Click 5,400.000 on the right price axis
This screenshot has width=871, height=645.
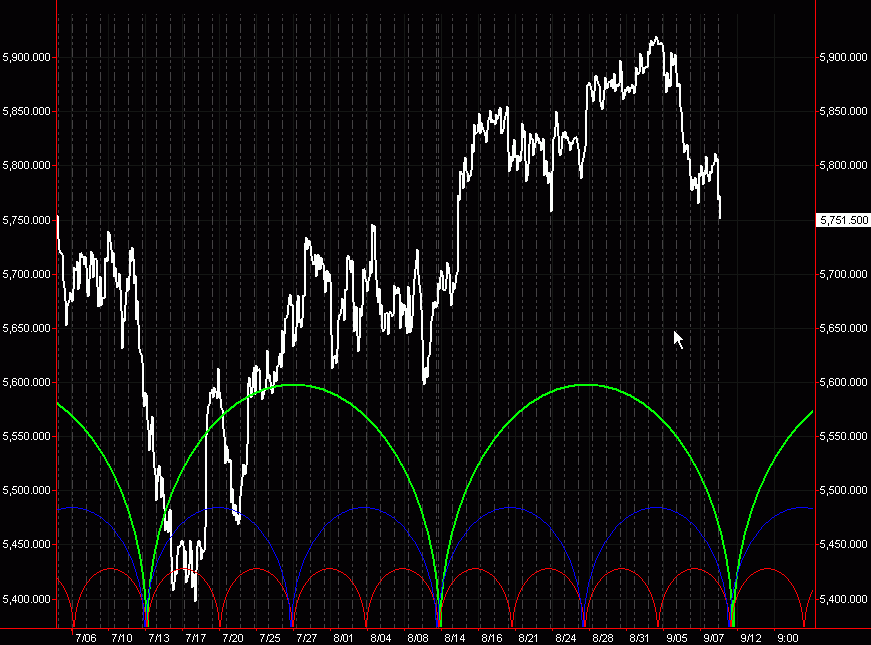(x=843, y=599)
